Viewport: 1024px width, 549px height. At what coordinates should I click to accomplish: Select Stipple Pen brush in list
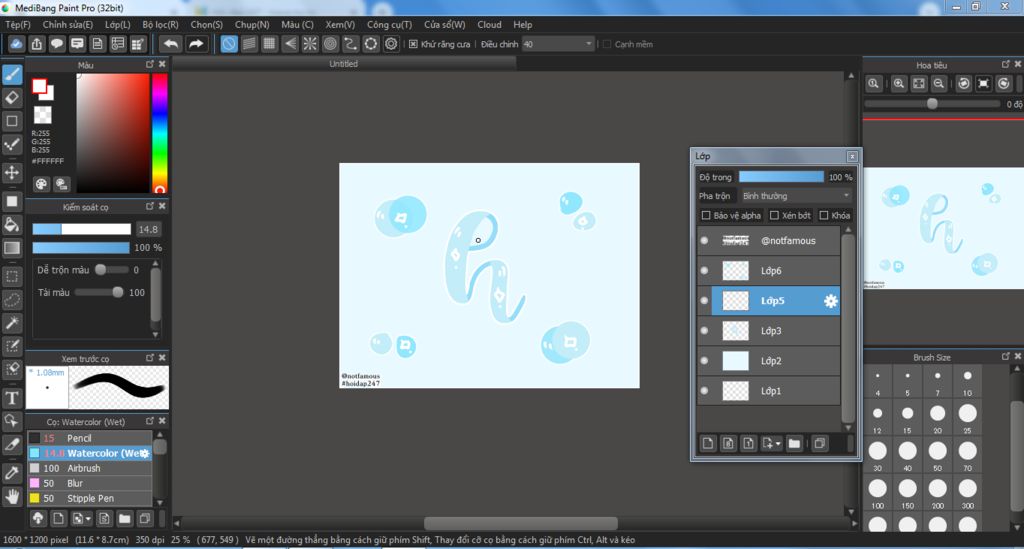[89, 498]
